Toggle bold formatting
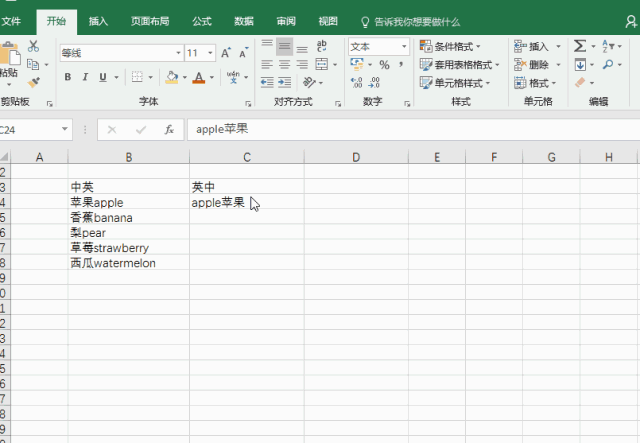Viewport: 640px width, 443px height. 68,77
